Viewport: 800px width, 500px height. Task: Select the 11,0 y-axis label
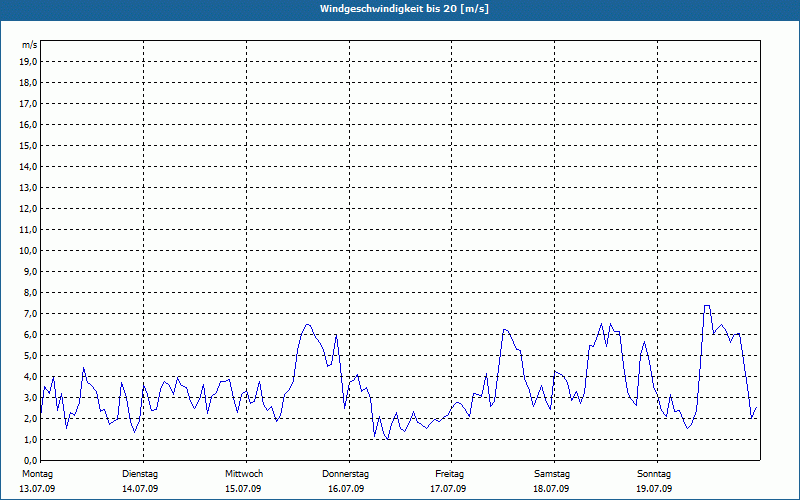[x=28, y=230]
